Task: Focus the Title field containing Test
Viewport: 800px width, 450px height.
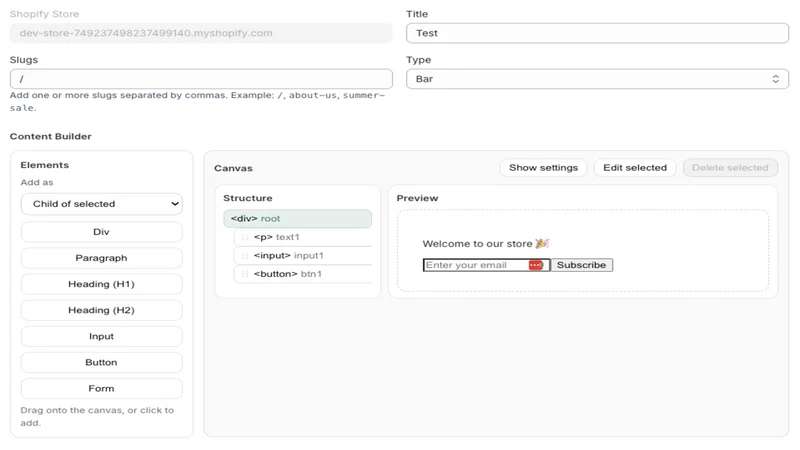Action: pyautogui.click(x=597, y=33)
